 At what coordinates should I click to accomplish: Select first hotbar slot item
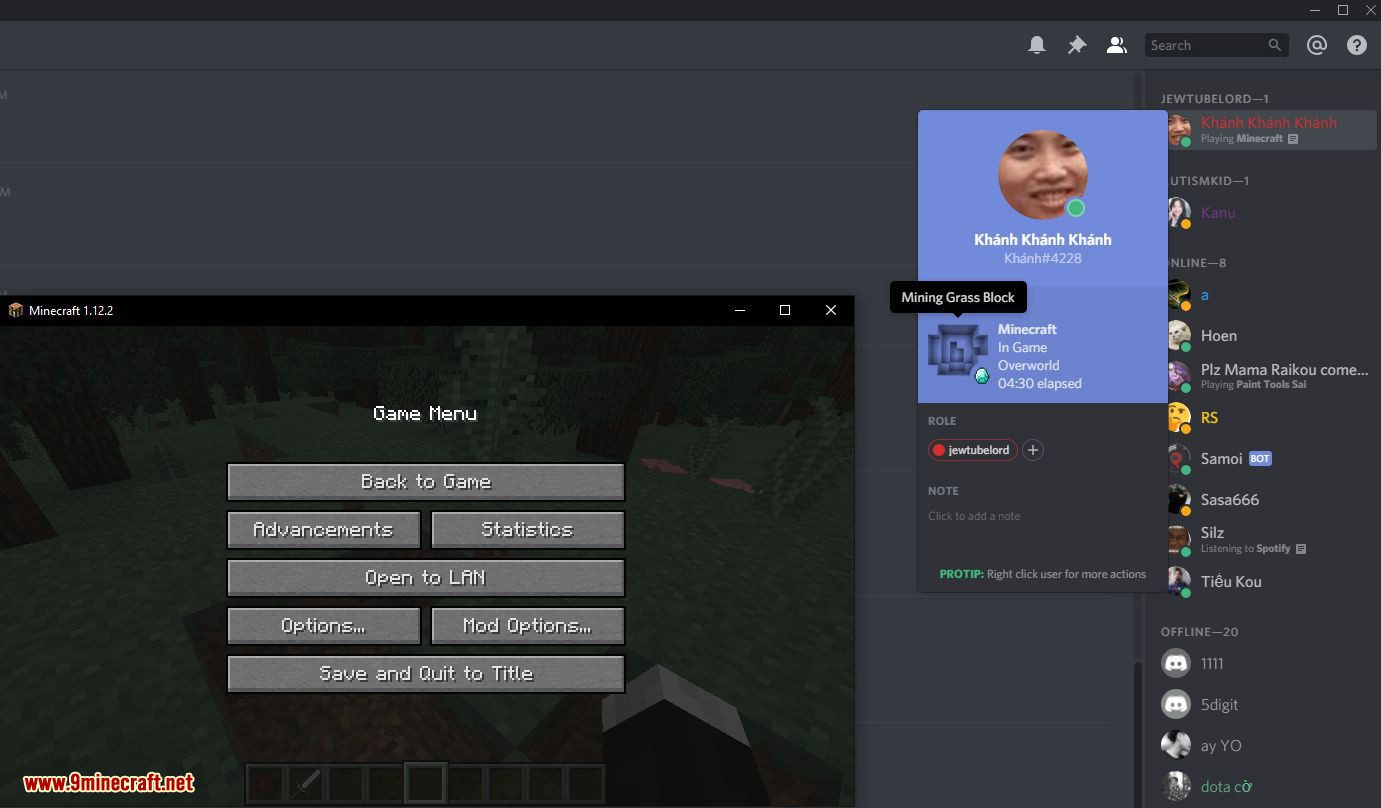point(265,782)
